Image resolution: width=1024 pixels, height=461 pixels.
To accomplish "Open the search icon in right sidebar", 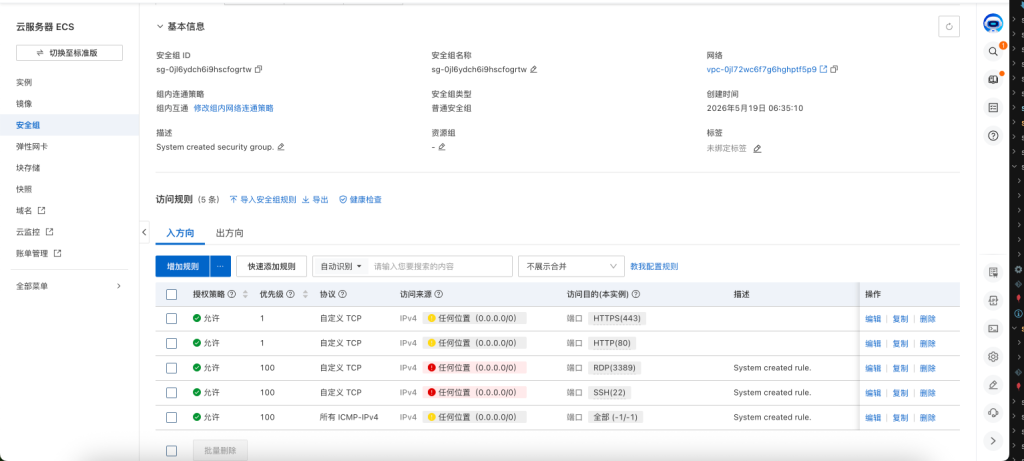I will click(993, 51).
